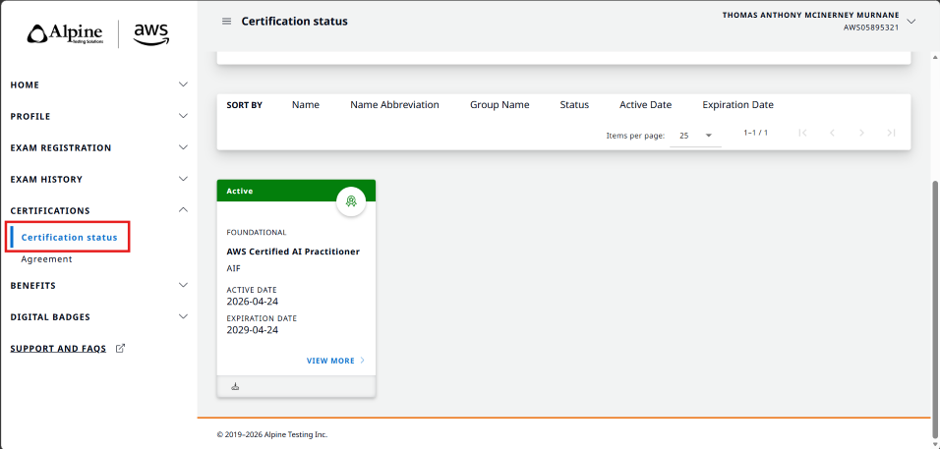
Task: Go to next page arrow
Action: 861,133
